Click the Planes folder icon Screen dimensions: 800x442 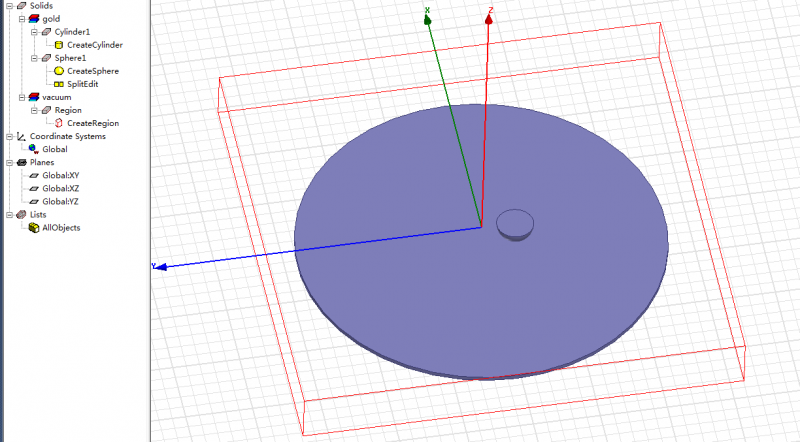pos(21,162)
